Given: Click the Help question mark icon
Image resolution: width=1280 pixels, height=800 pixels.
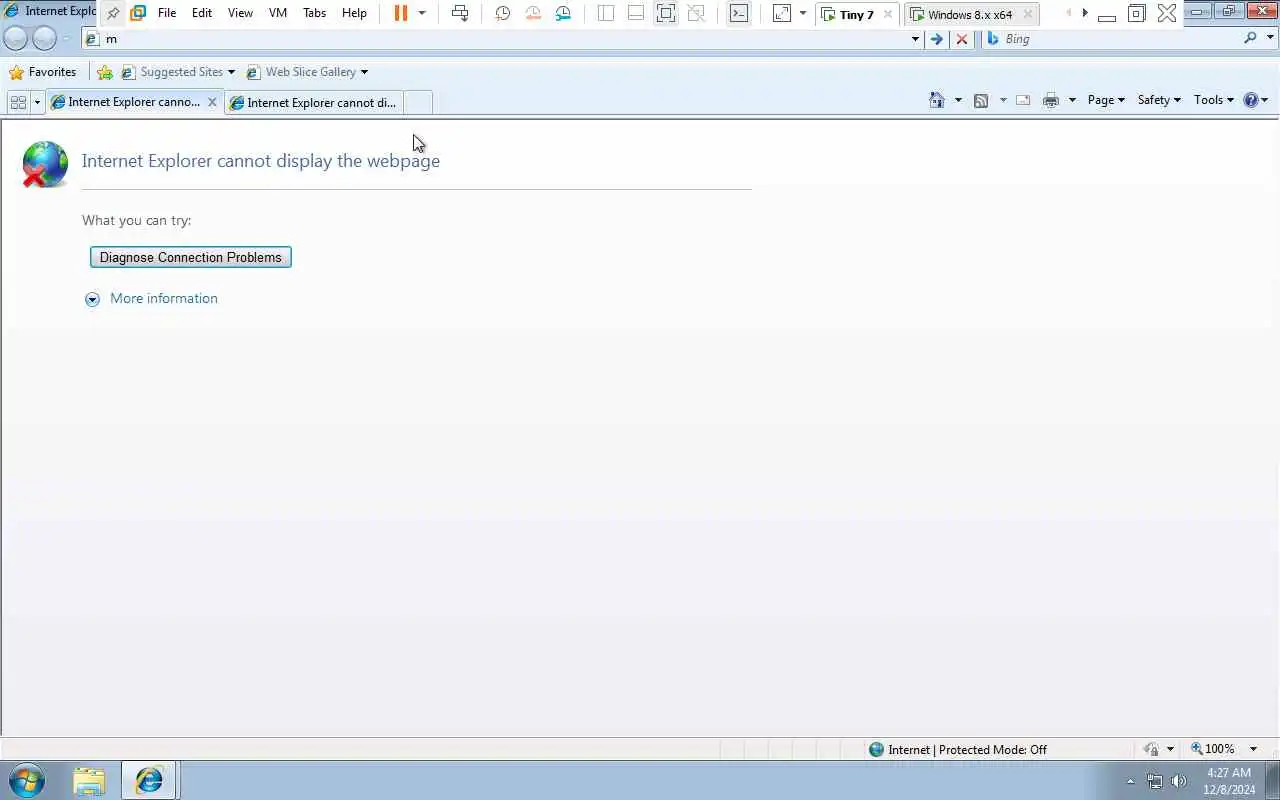Looking at the screenshot, I should pos(1250,100).
